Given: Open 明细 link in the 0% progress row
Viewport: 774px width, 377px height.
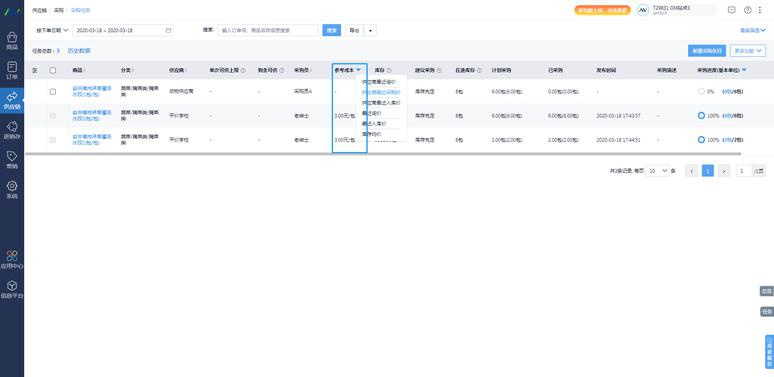Looking at the screenshot, I should 727,92.
